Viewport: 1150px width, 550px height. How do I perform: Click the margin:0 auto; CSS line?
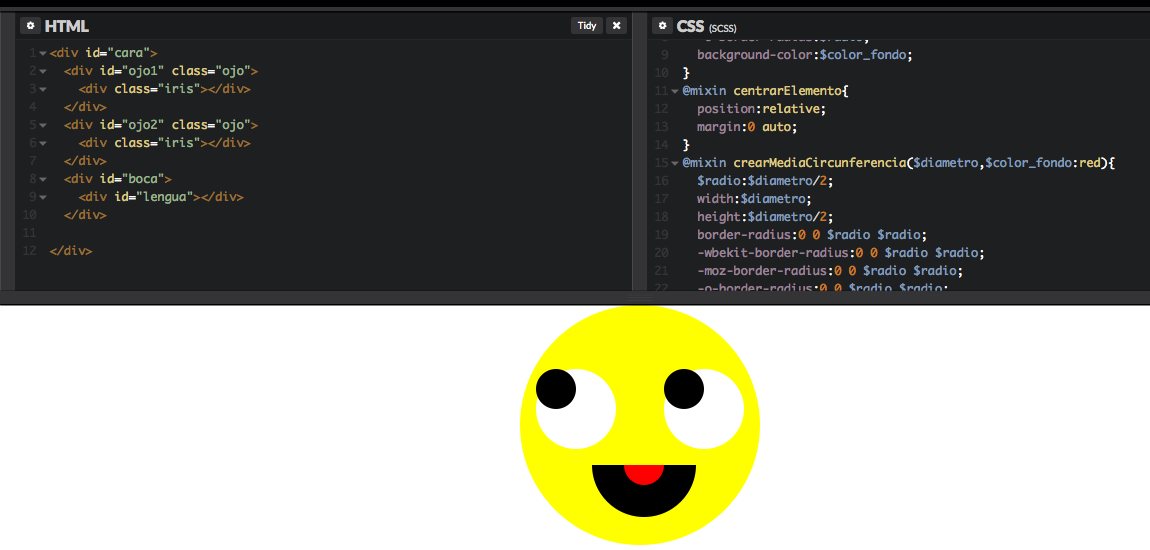point(747,127)
